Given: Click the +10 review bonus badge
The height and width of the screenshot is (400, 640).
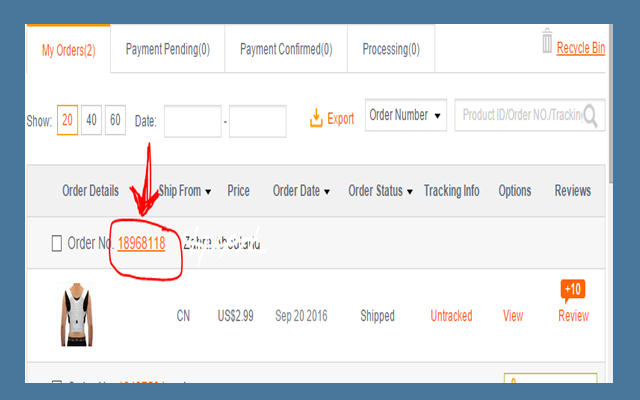Looking at the screenshot, I should [x=573, y=290].
